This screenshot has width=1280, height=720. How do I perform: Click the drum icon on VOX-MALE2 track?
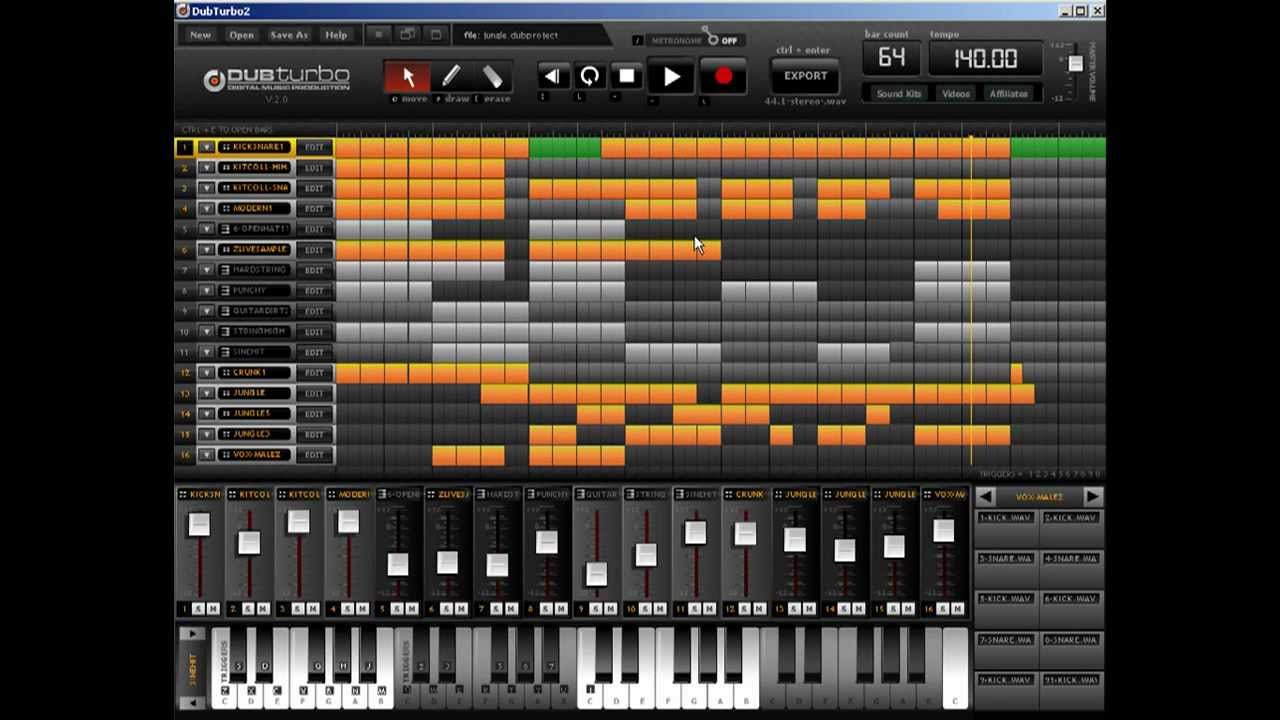pyautogui.click(x=226, y=454)
